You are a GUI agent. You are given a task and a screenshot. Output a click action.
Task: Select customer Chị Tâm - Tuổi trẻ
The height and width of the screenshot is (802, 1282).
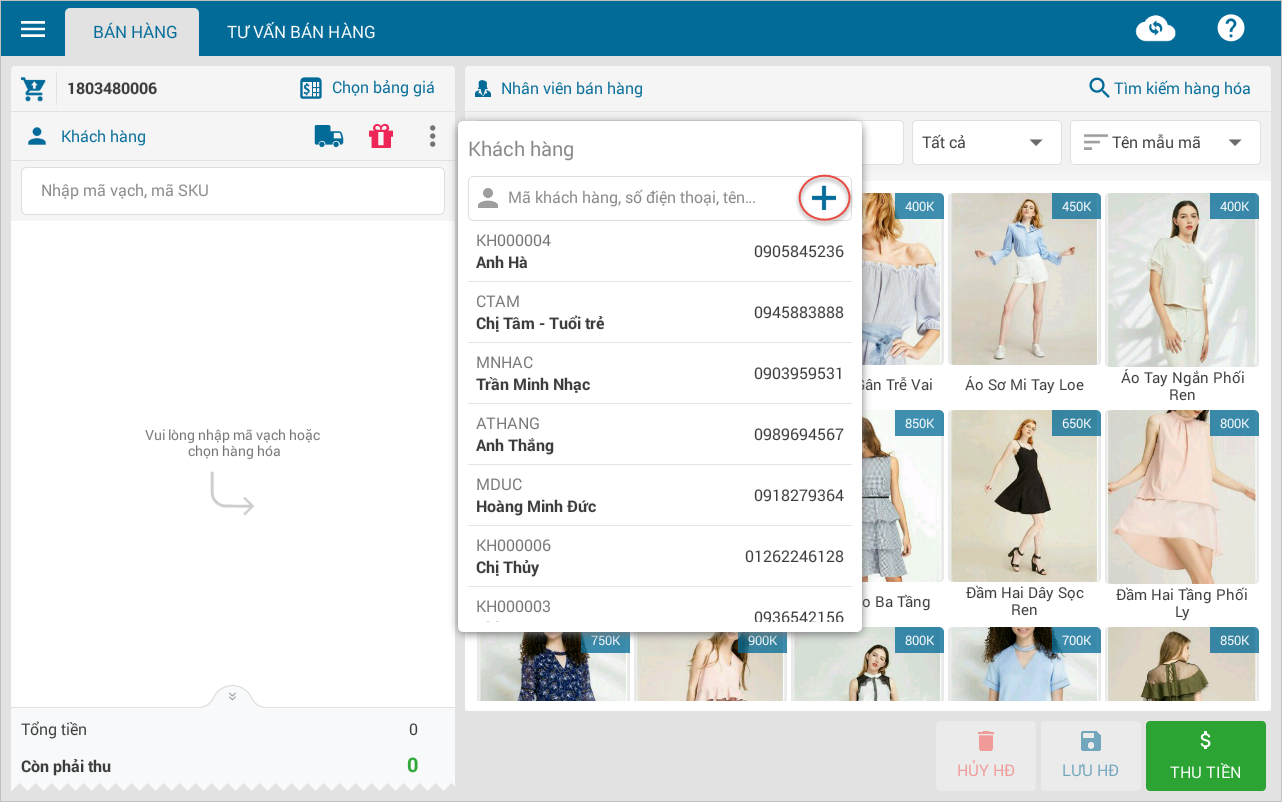point(660,313)
